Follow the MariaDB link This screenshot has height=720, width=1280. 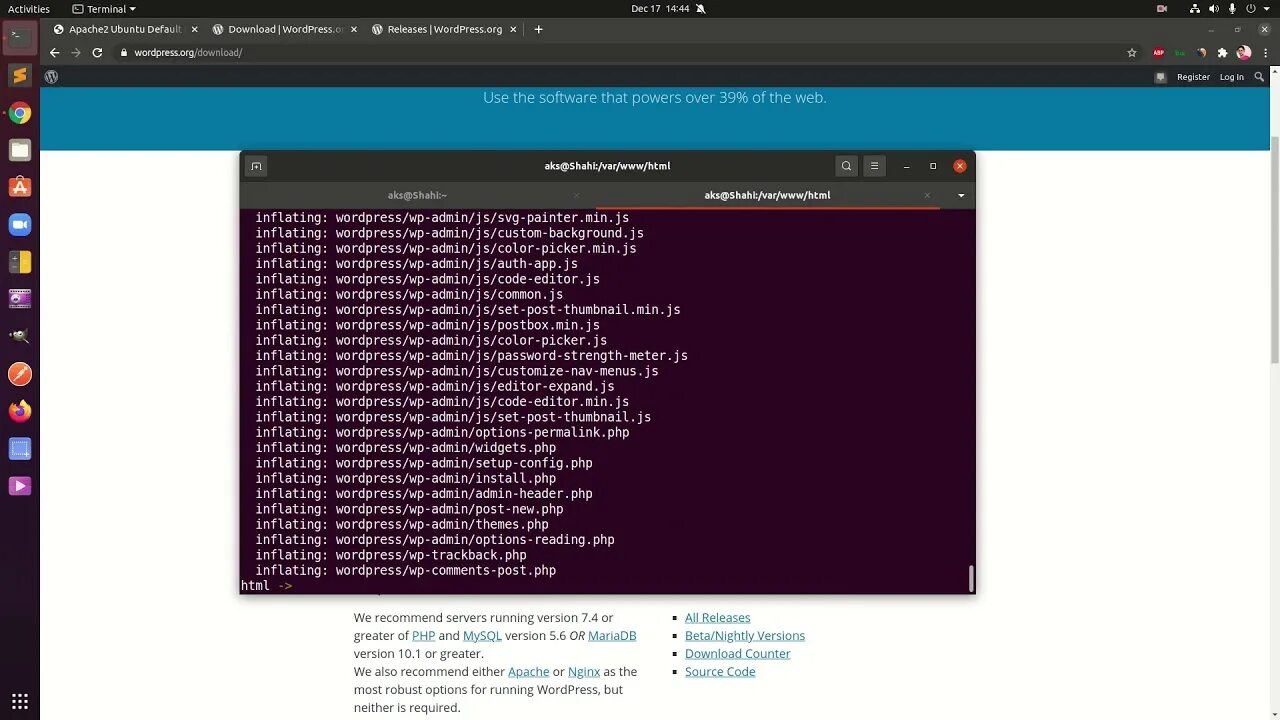(612, 636)
